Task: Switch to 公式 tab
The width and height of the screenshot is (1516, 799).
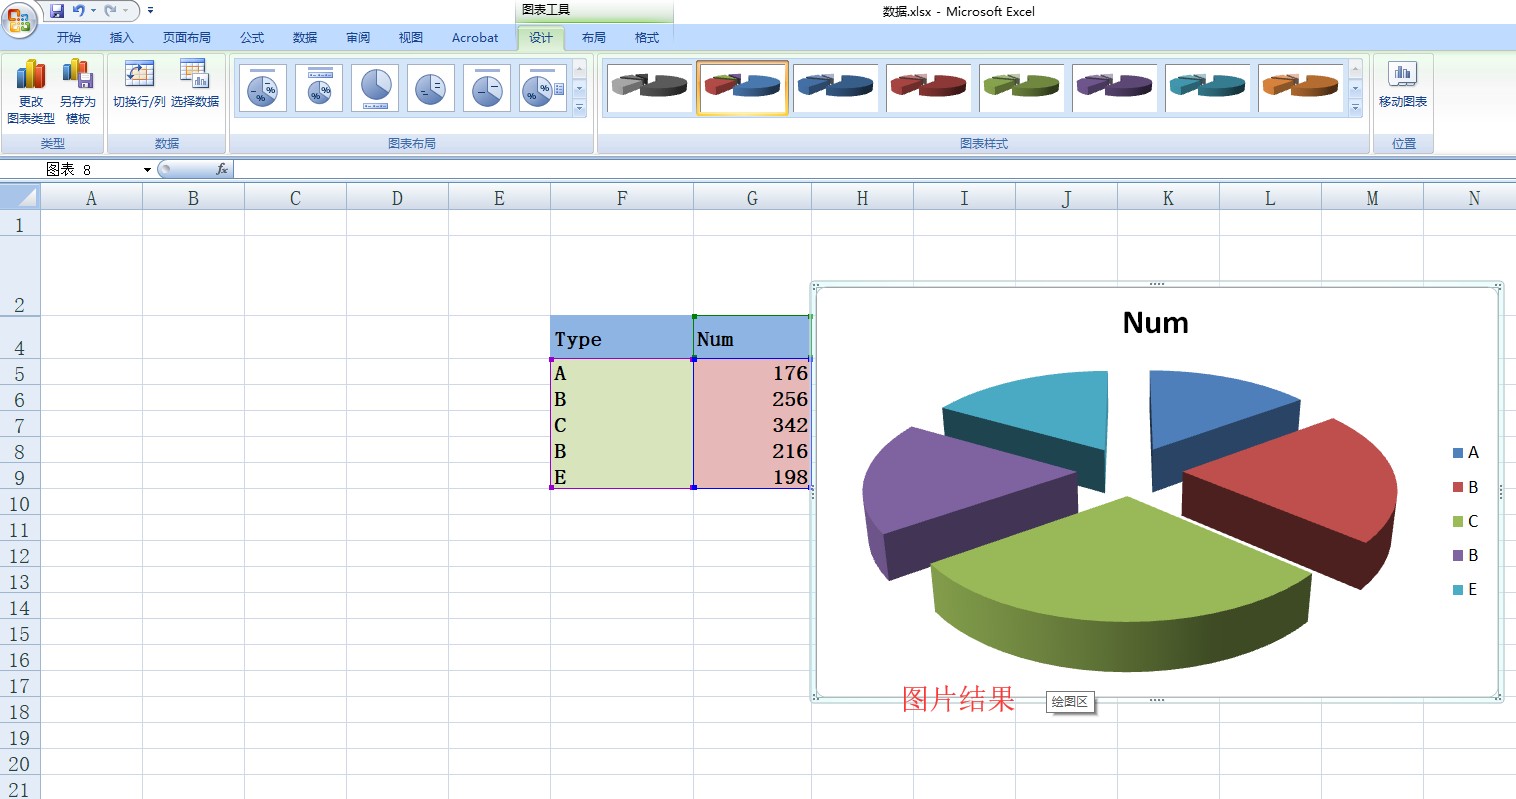Action: [x=252, y=38]
